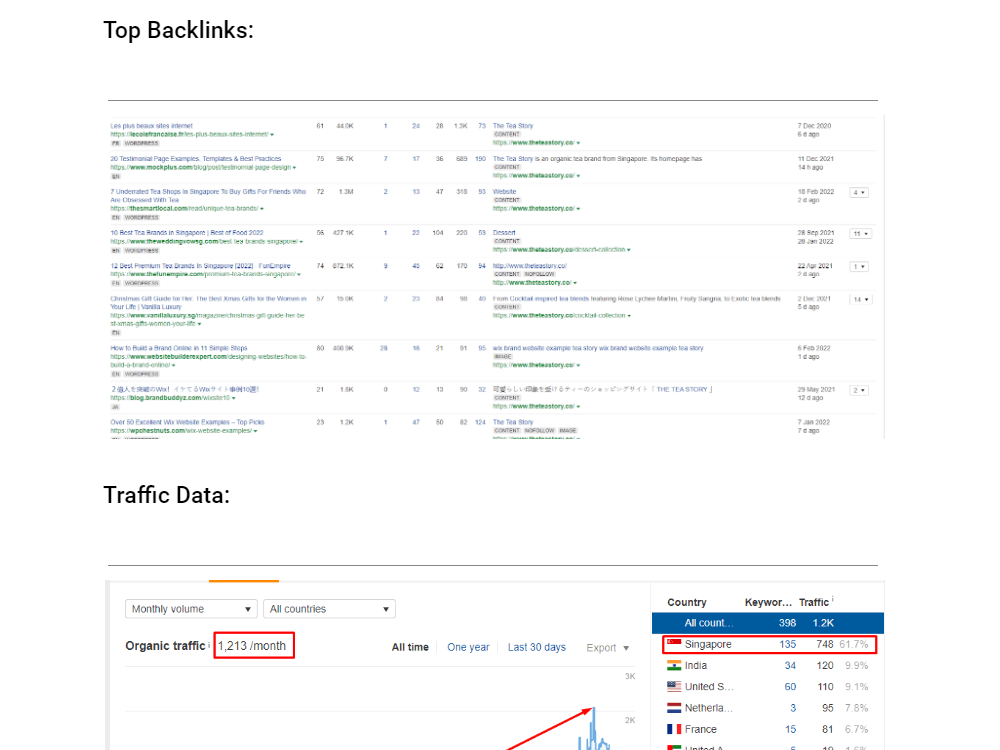Click the '1,213 /month' organic traffic value
1000x750 pixels.
point(252,646)
